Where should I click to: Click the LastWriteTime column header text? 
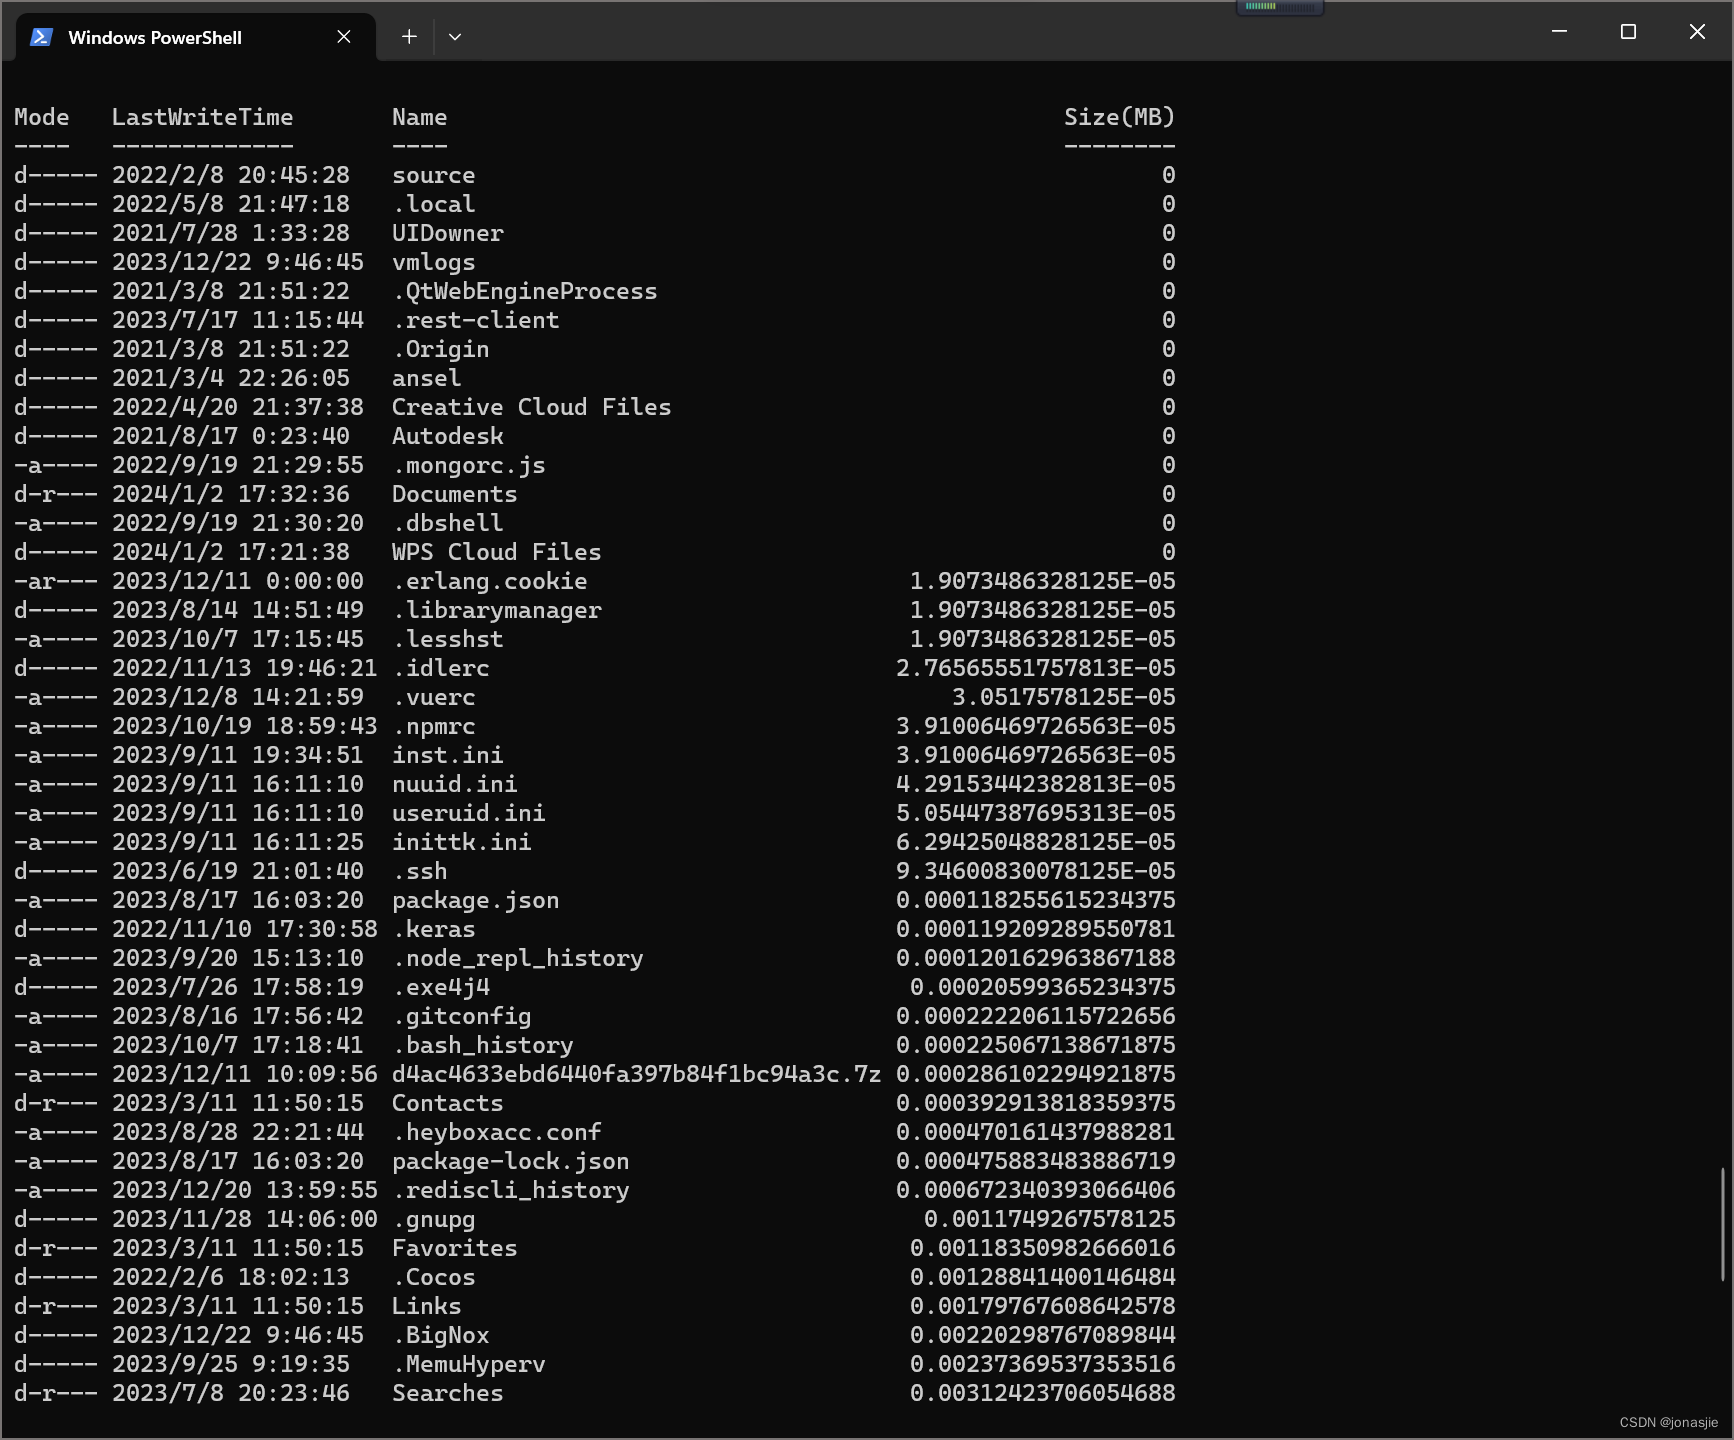[x=203, y=117]
